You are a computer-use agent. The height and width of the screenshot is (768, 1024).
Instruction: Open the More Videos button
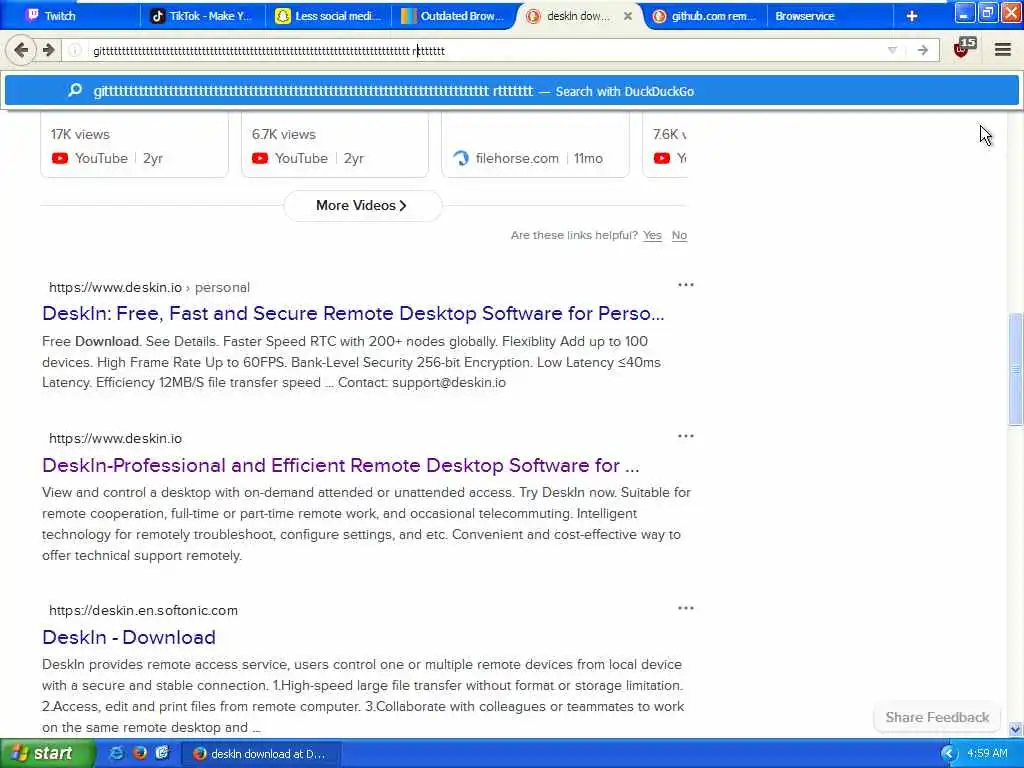[362, 206]
